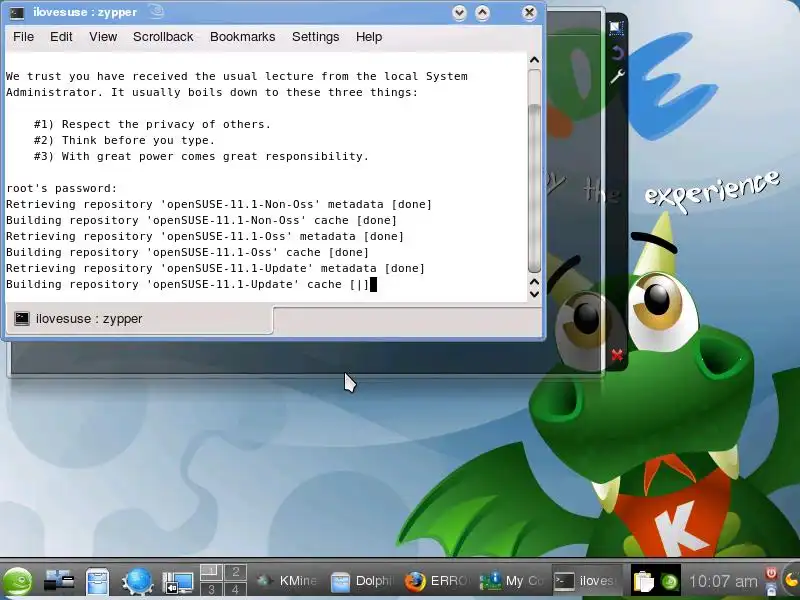
Task: Click the '#2) Think before you type.' line
Action: 124,140
